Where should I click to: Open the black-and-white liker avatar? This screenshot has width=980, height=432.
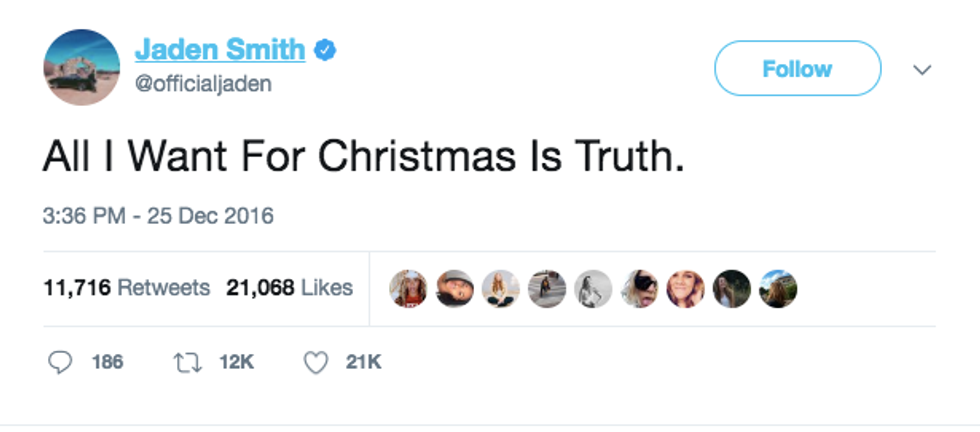[x=593, y=289]
